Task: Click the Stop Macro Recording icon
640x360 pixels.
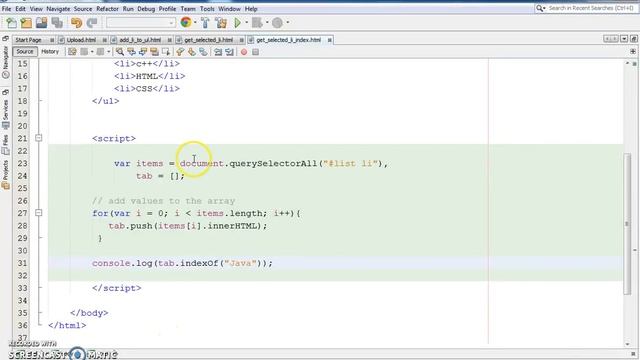Action: coord(256,52)
